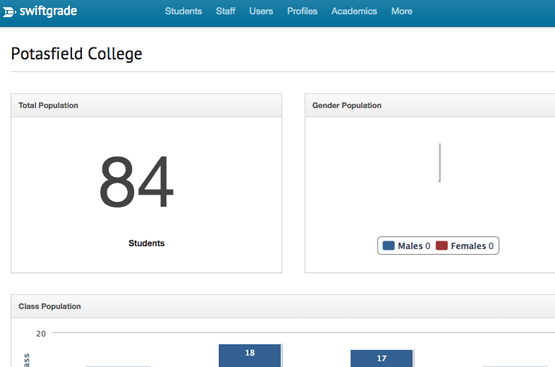Click the Potasfield College heading
Viewport: 555px width, 367px height.
click(x=76, y=54)
